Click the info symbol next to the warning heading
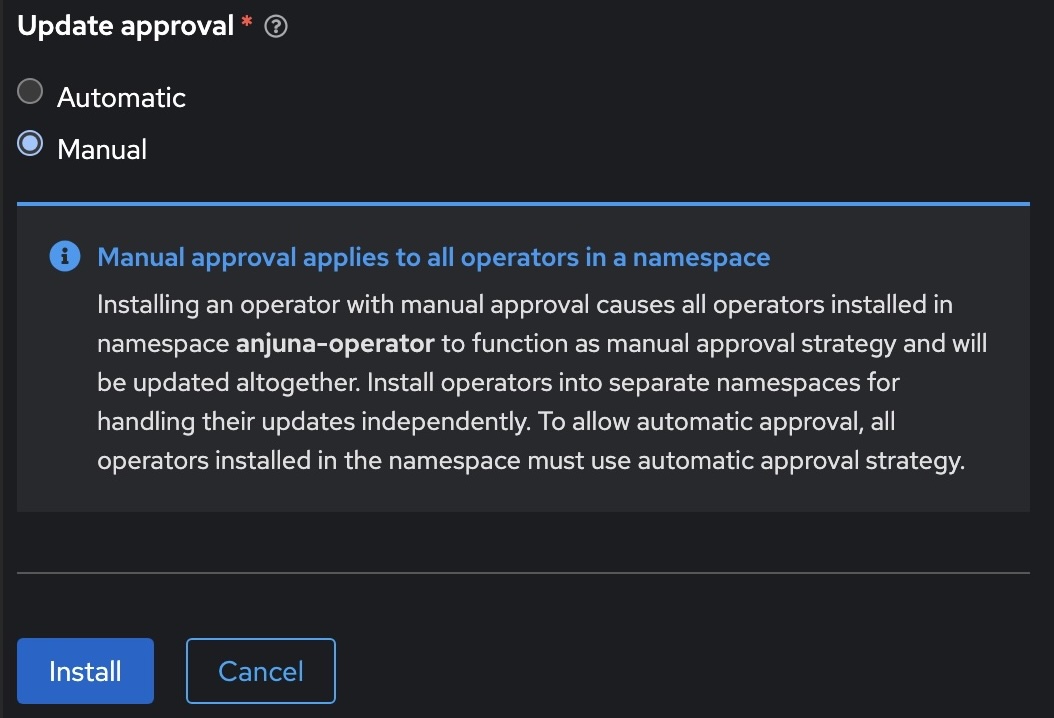Image resolution: width=1054 pixels, height=718 pixels. coord(64,256)
